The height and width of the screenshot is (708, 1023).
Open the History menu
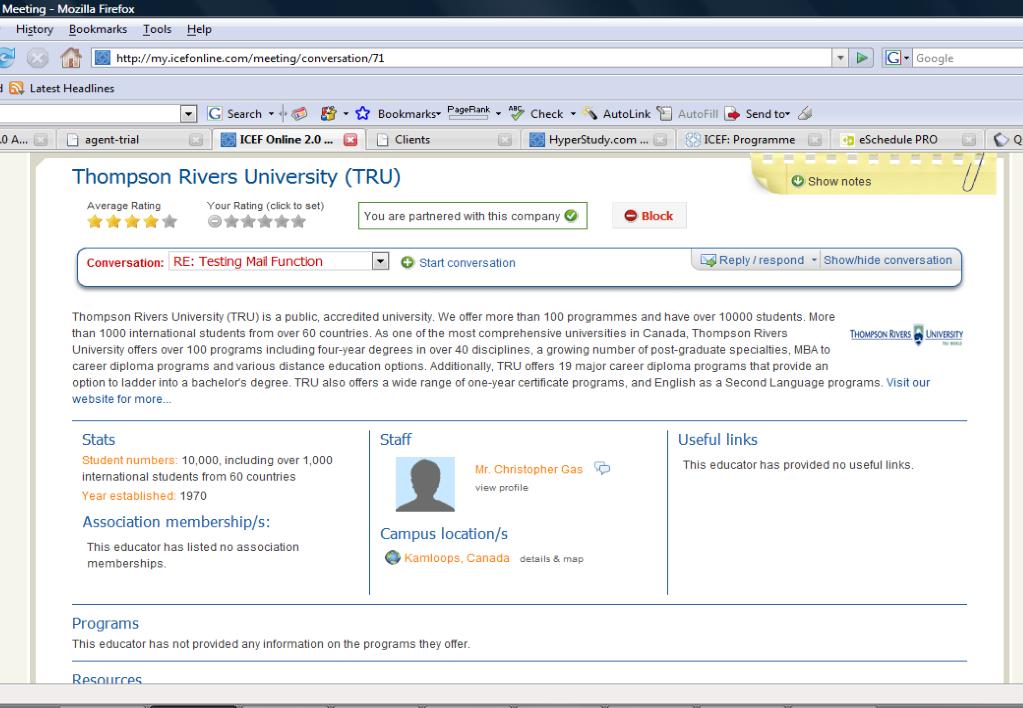pos(35,29)
